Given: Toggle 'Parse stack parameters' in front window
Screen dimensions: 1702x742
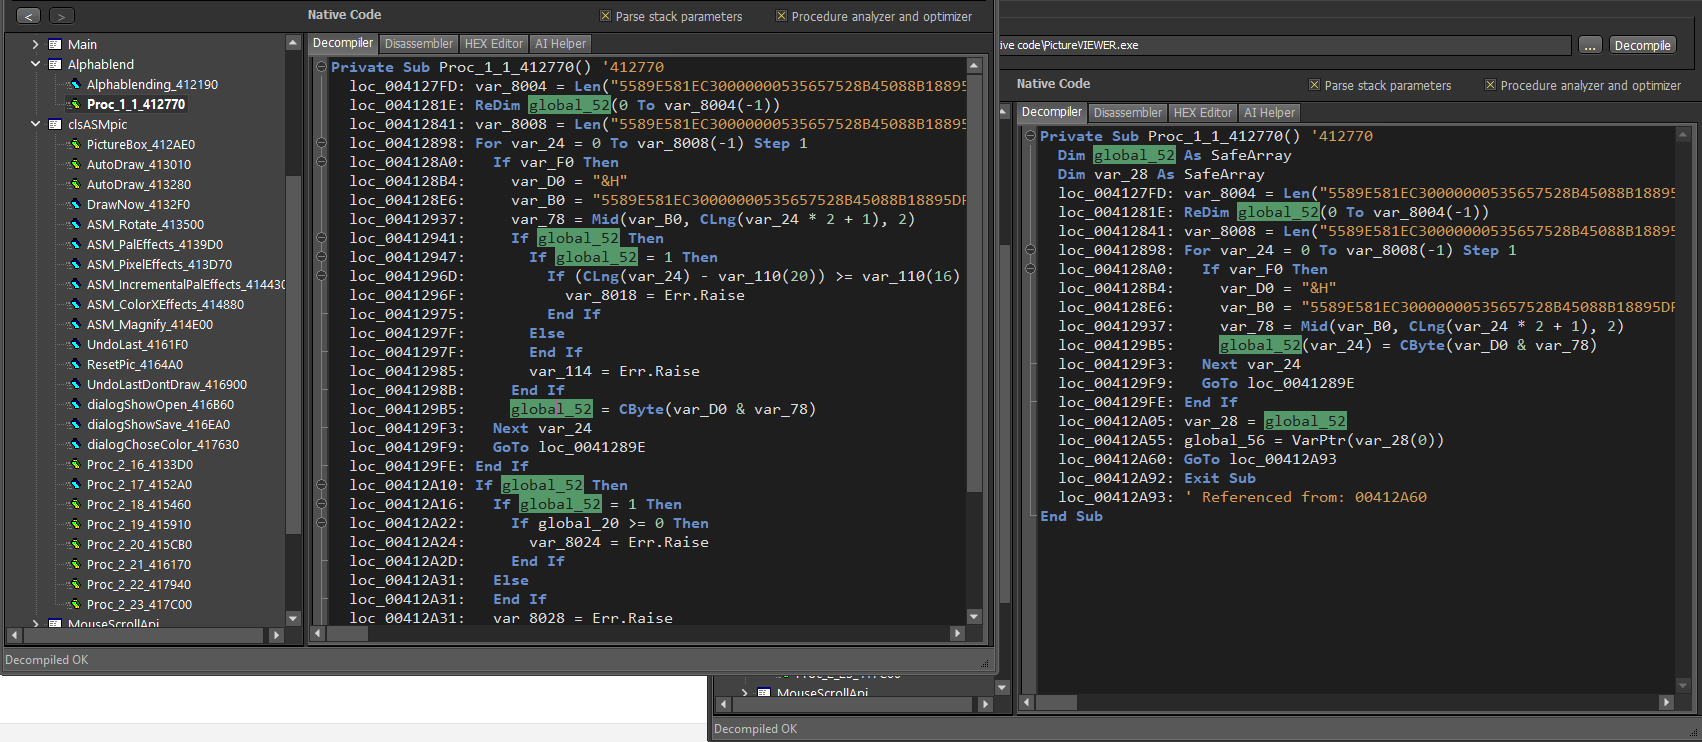Looking at the screenshot, I should [605, 16].
